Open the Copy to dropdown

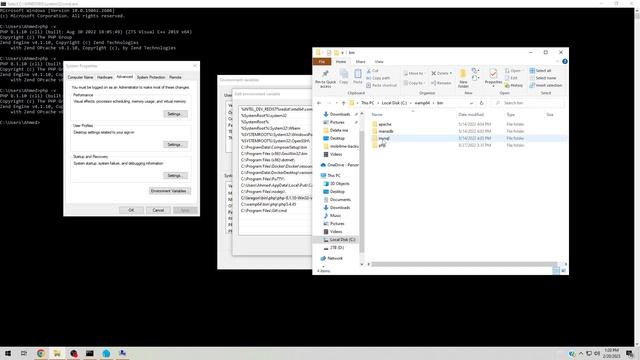click(x=413, y=83)
